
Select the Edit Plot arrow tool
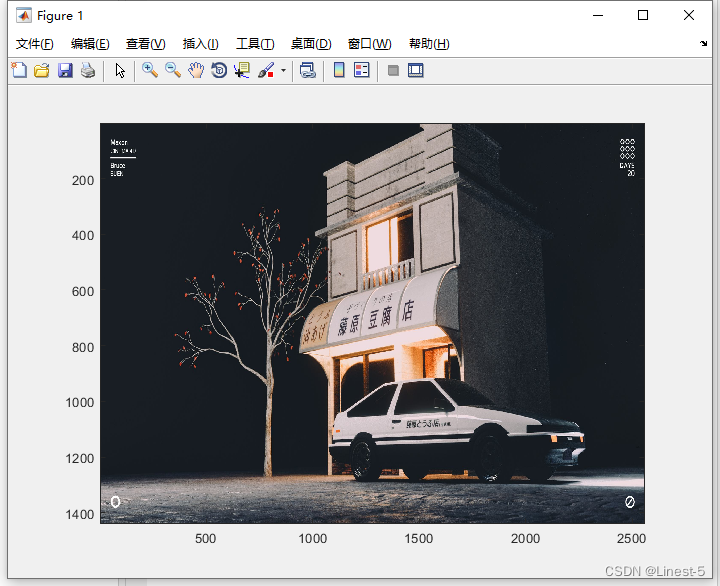click(x=120, y=70)
